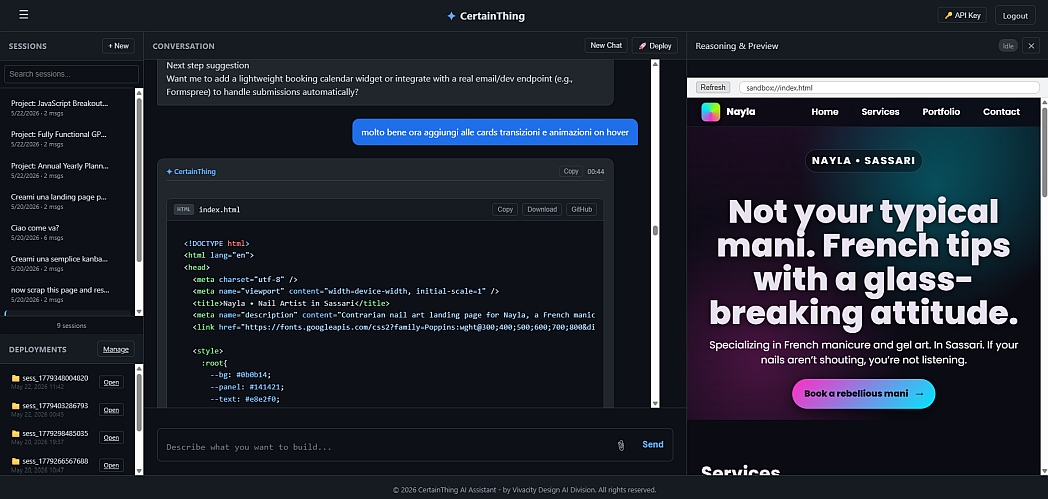Viewport: 1048px width, 499px height.
Task: Click the Nayla gradient logo icon
Action: point(710,112)
